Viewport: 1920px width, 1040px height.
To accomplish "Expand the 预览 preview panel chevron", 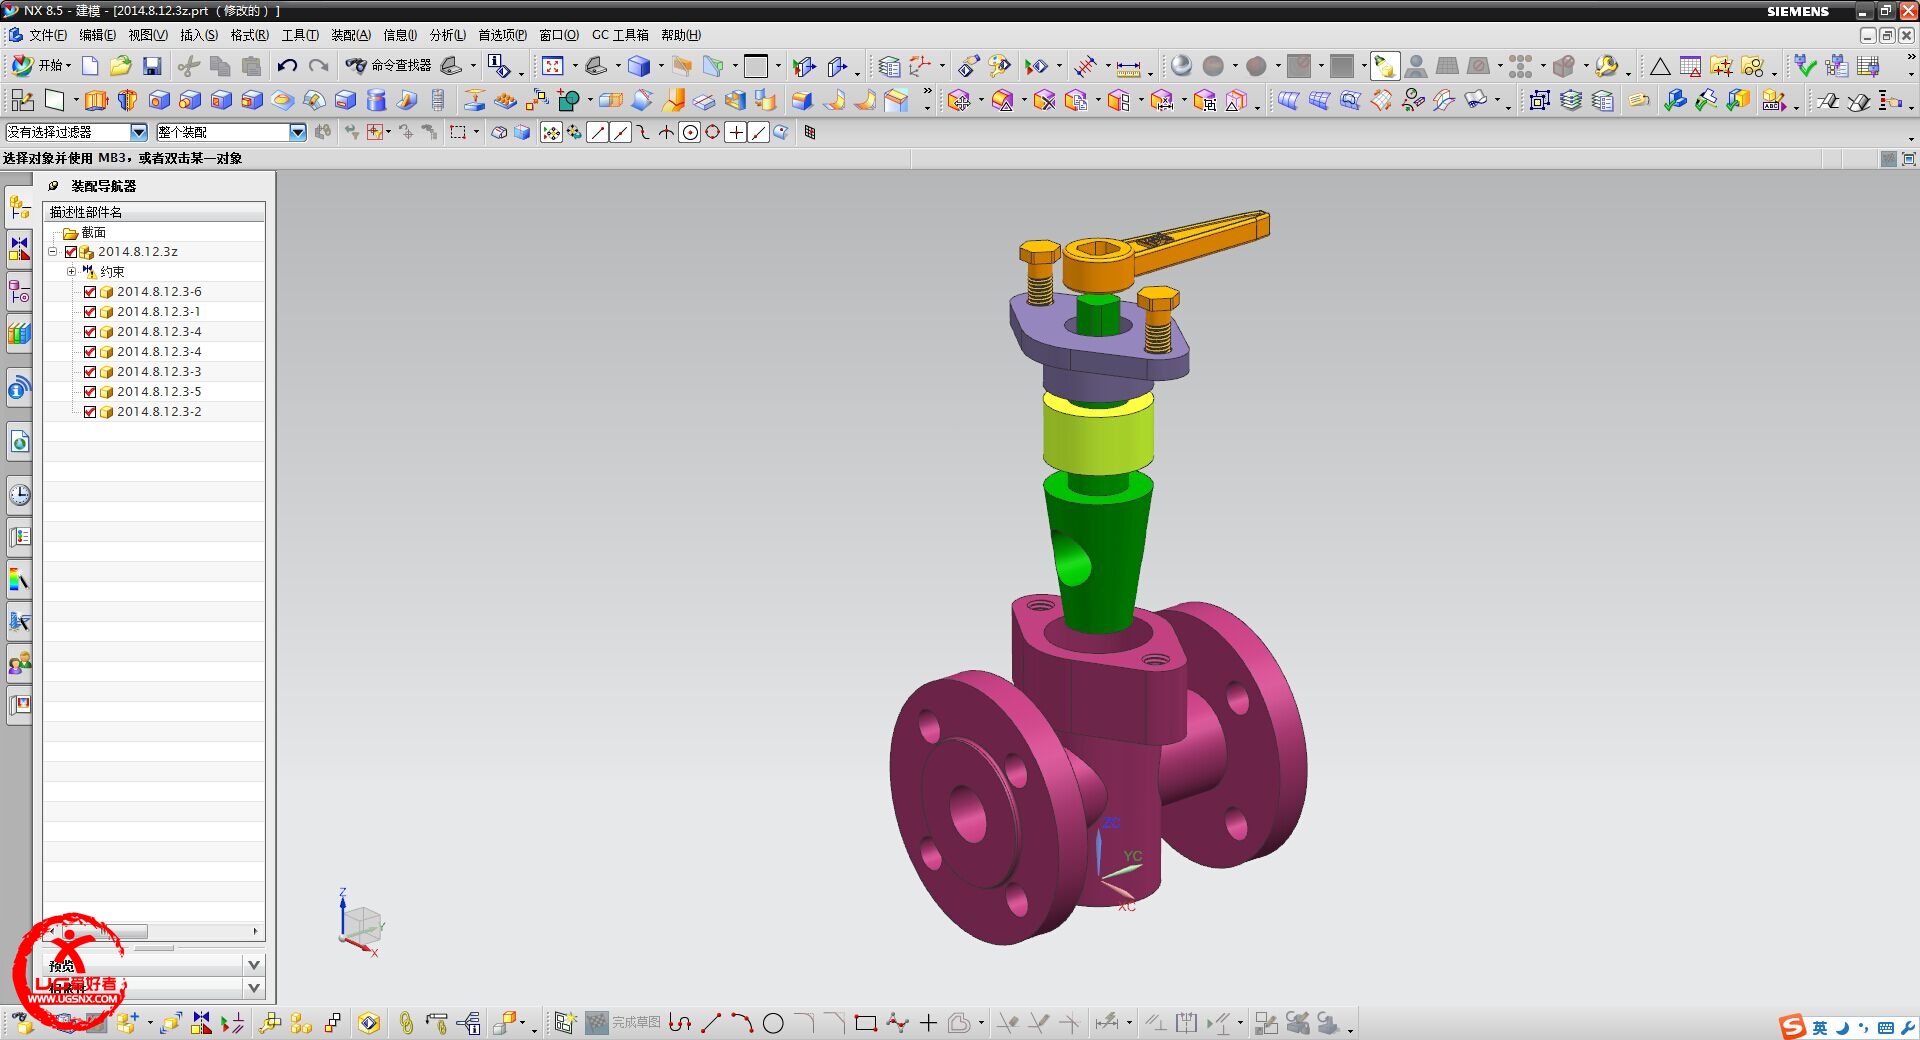I will (x=254, y=965).
